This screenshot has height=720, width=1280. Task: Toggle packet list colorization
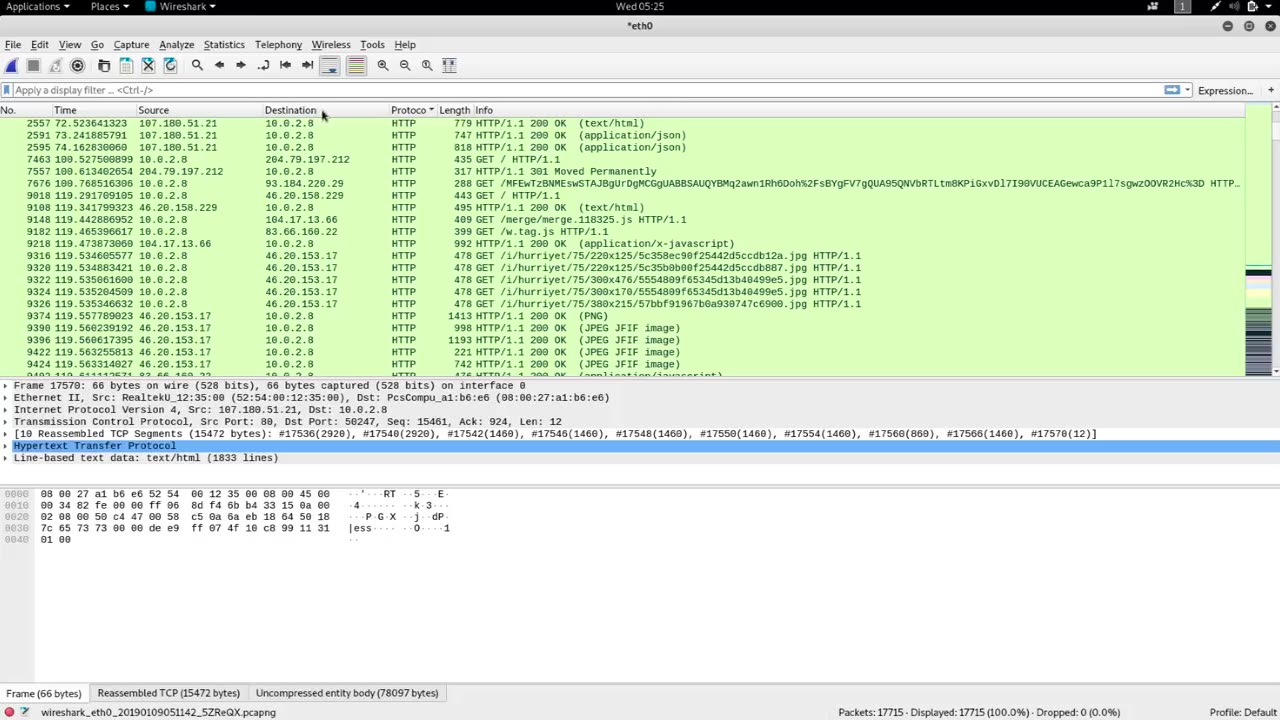(x=355, y=65)
